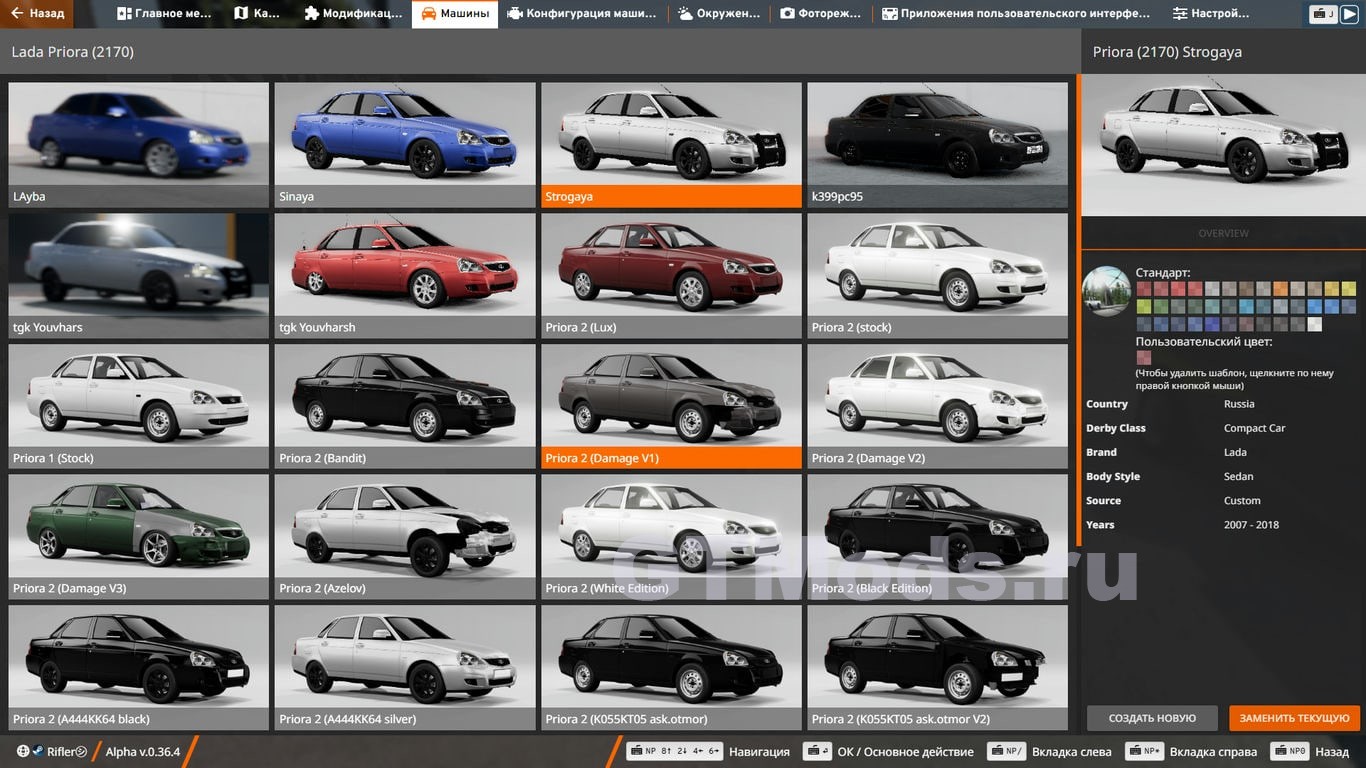Click the ЗАМЕНИТЬ ТЕКУЩУЮ button
Viewport: 1366px width, 768px height.
pyautogui.click(x=1294, y=718)
